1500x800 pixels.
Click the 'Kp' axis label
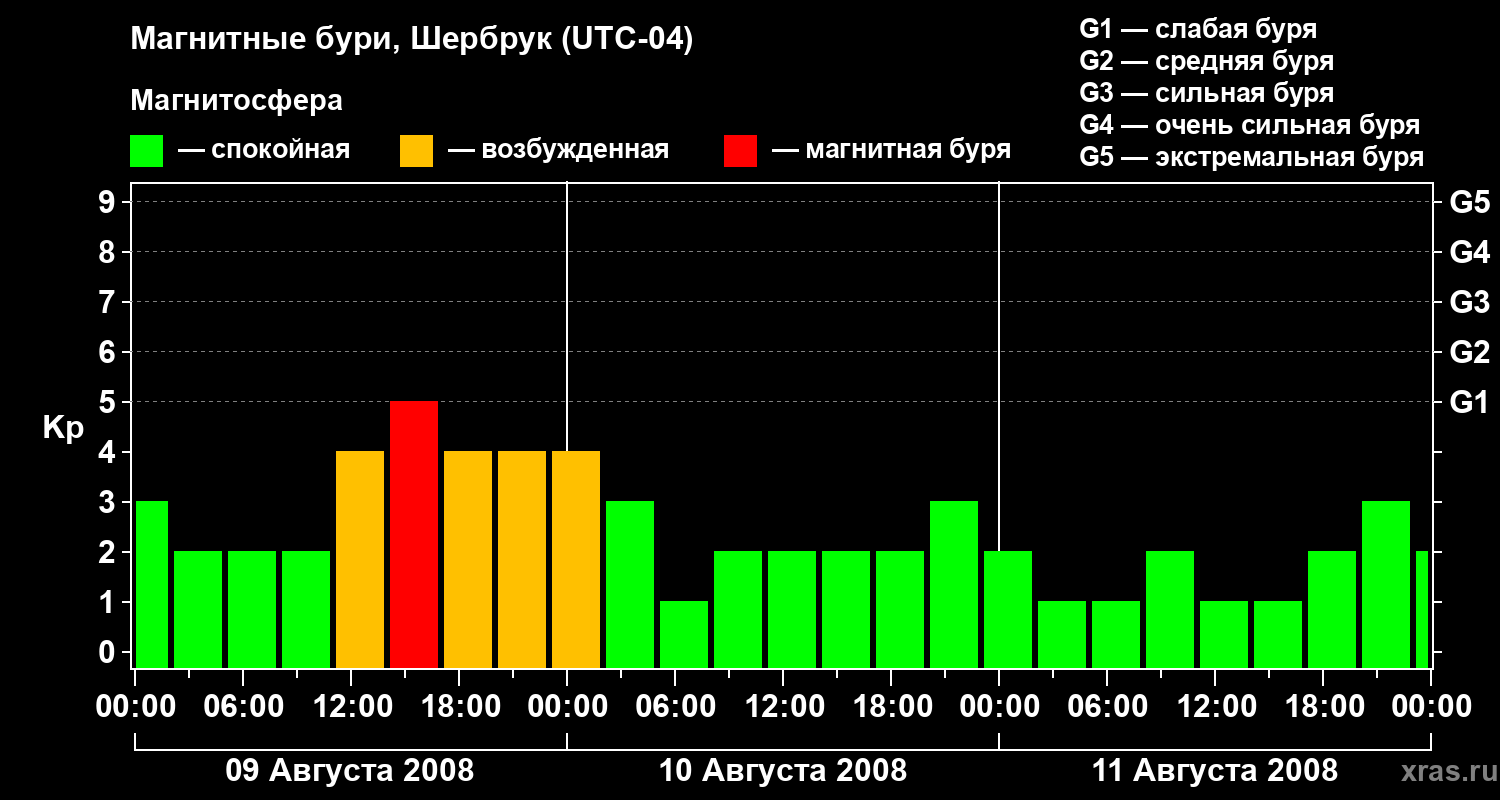pos(63,429)
